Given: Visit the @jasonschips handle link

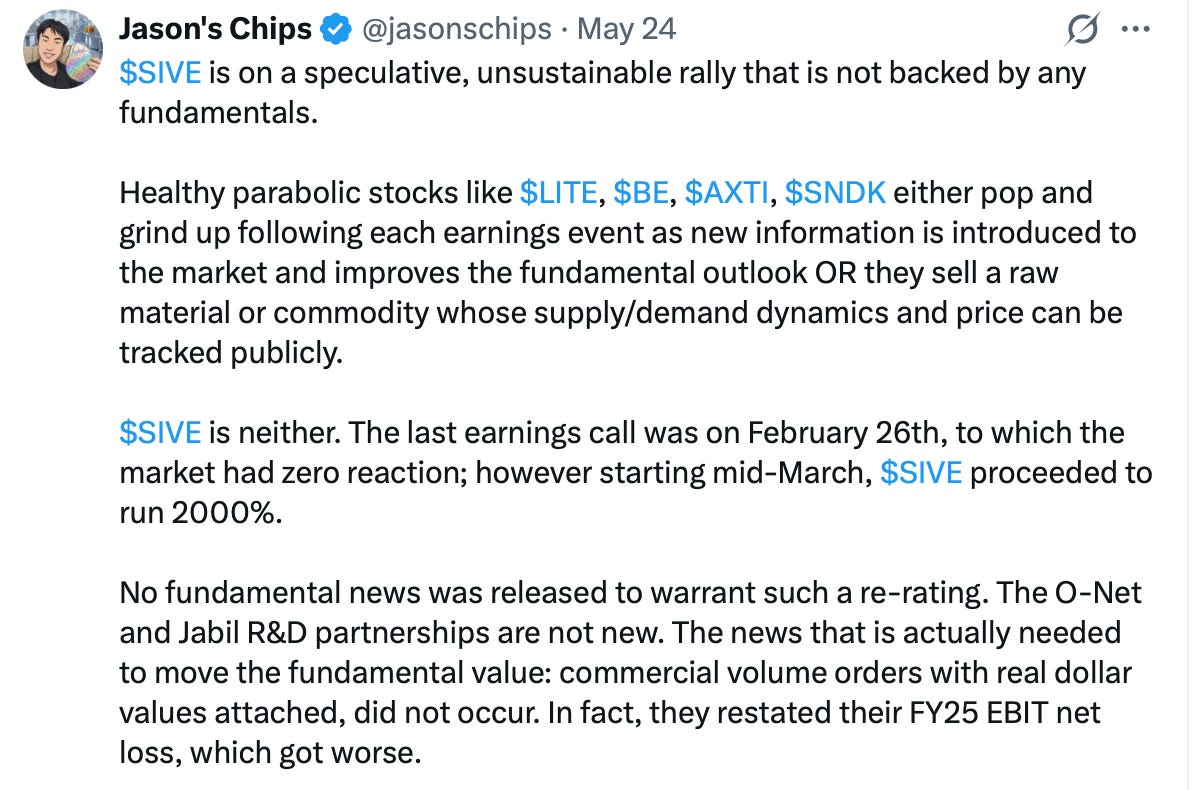Looking at the screenshot, I should [456, 30].
